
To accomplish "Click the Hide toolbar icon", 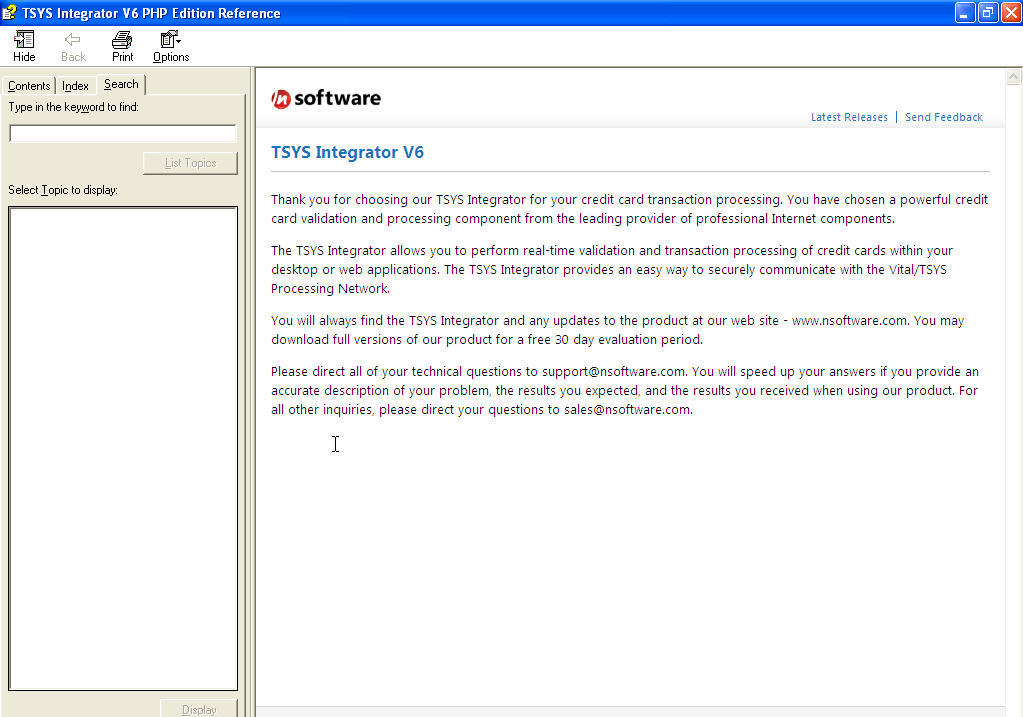I will (x=24, y=46).
